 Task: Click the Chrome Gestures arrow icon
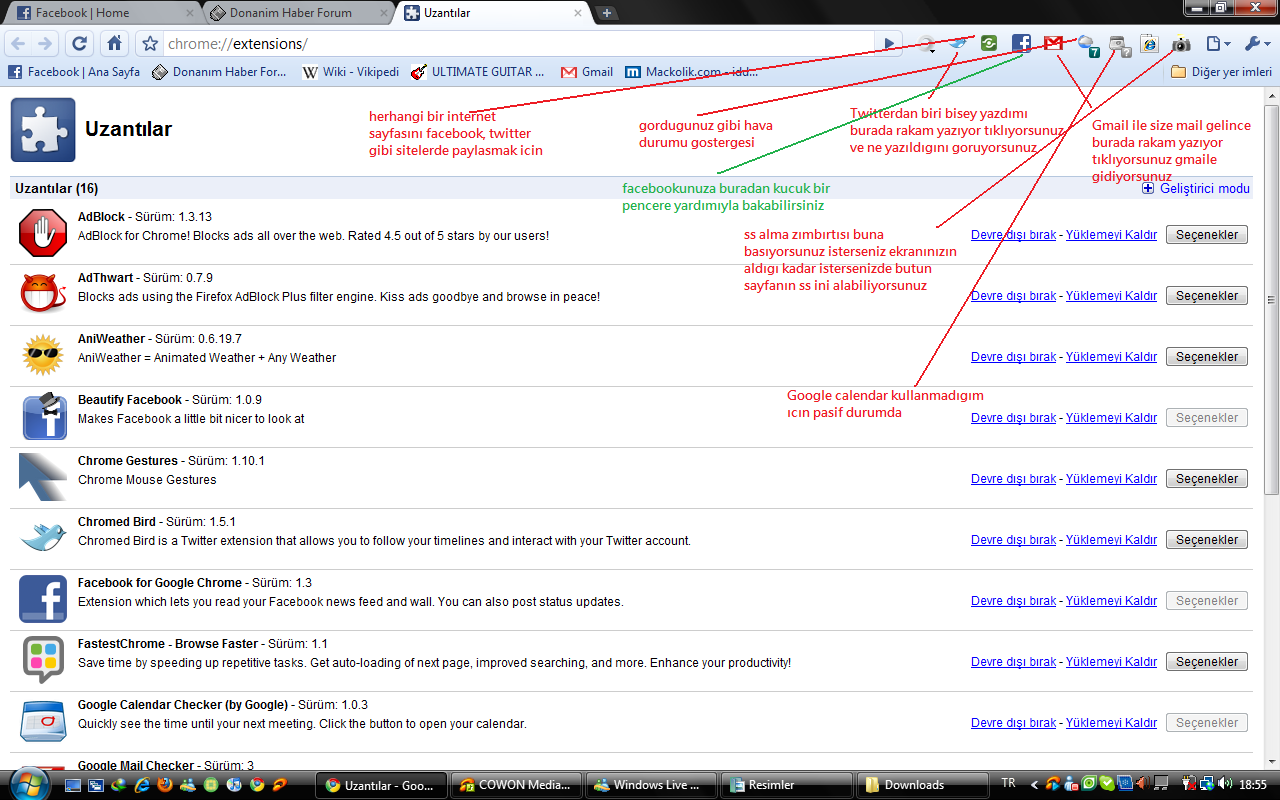coord(43,478)
